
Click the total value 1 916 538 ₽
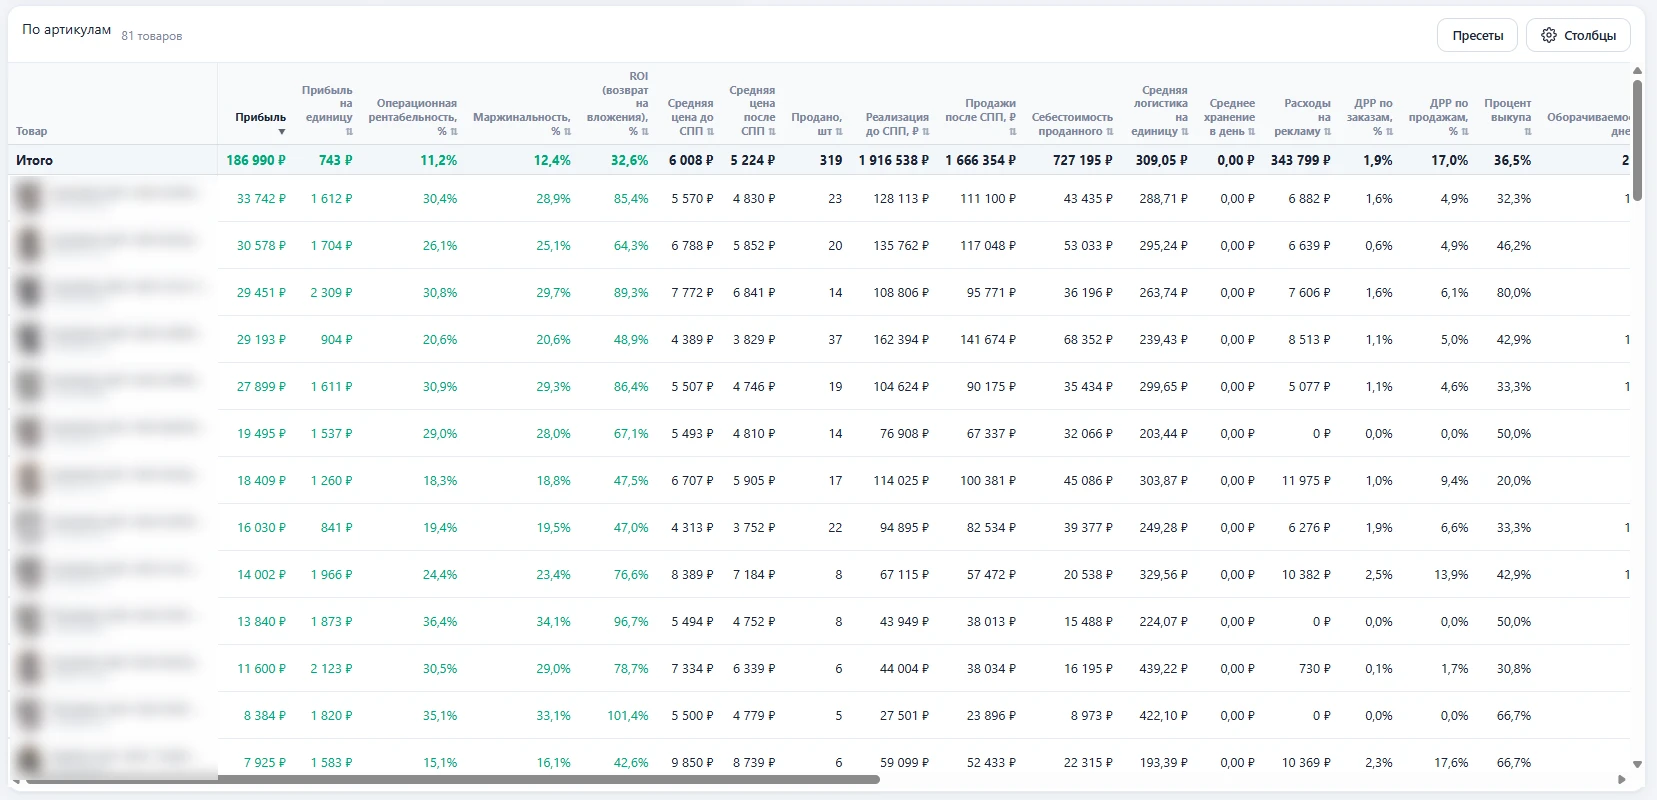pyautogui.click(x=894, y=160)
